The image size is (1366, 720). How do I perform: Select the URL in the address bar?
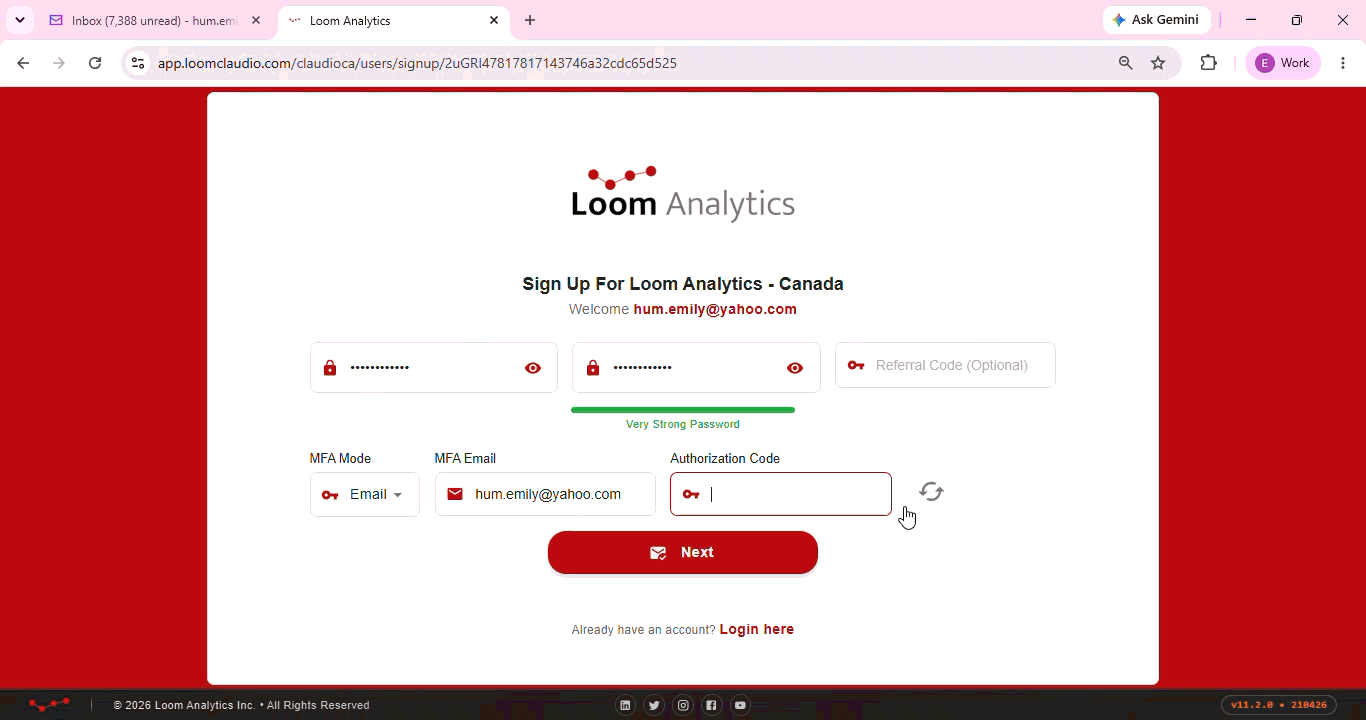pyautogui.click(x=417, y=63)
